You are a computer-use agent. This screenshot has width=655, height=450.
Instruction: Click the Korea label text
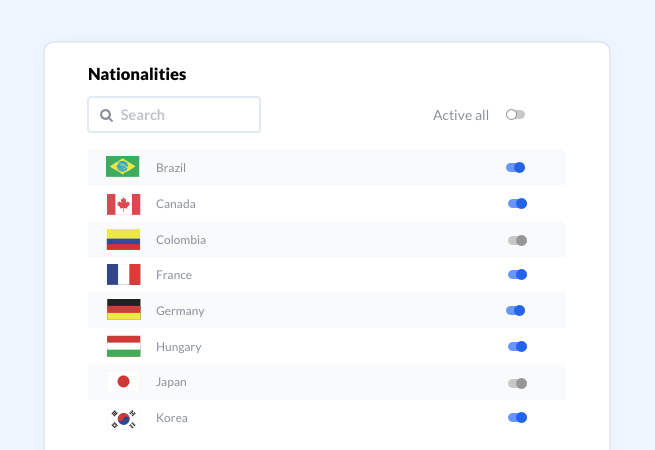[172, 418]
